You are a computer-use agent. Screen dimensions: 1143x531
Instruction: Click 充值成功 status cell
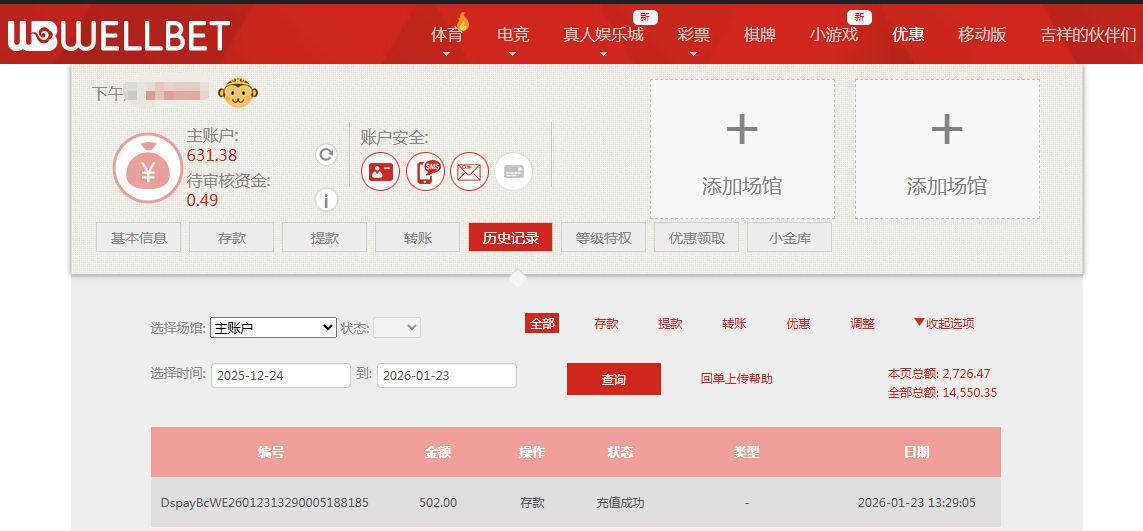620,503
